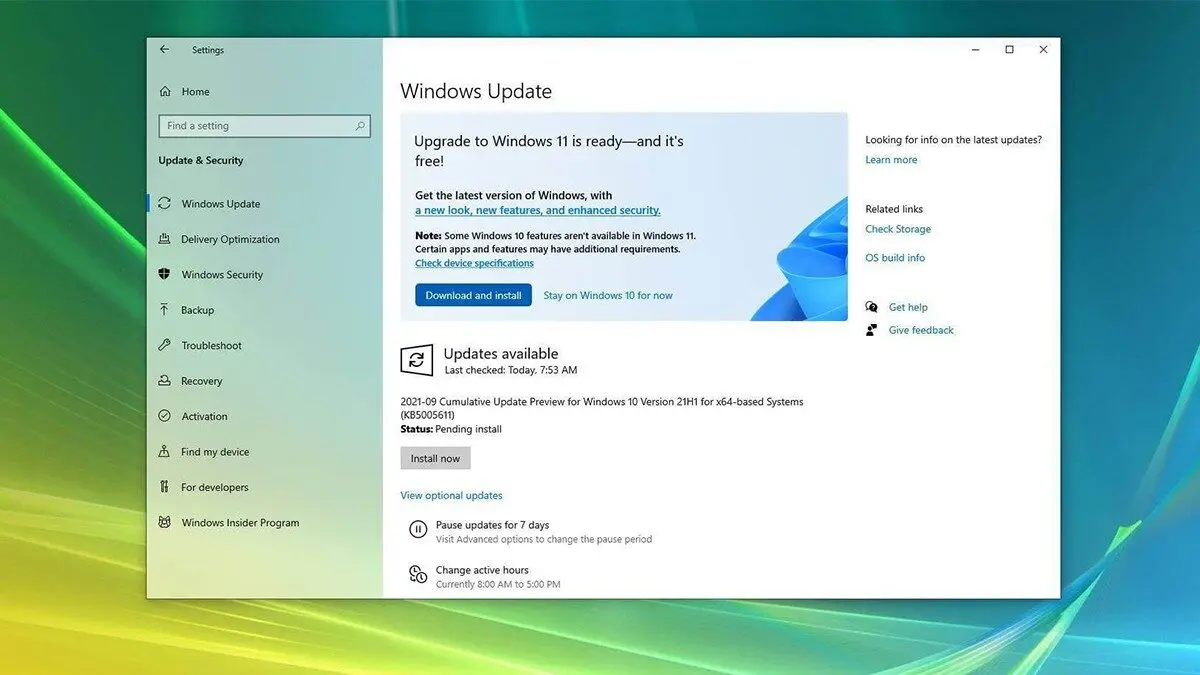Select Find my device
Screen dimensions: 1200x675
215,452
